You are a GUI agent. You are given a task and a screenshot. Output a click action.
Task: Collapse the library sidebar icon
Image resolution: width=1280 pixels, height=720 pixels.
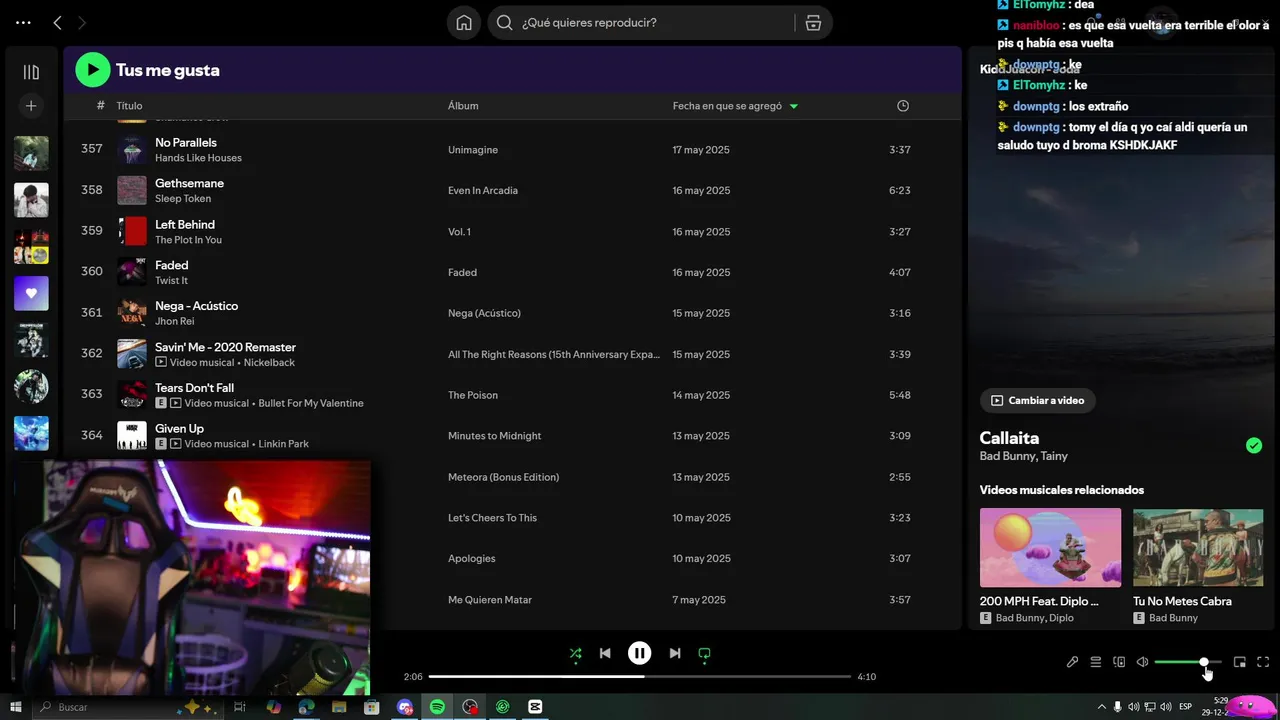[31, 72]
